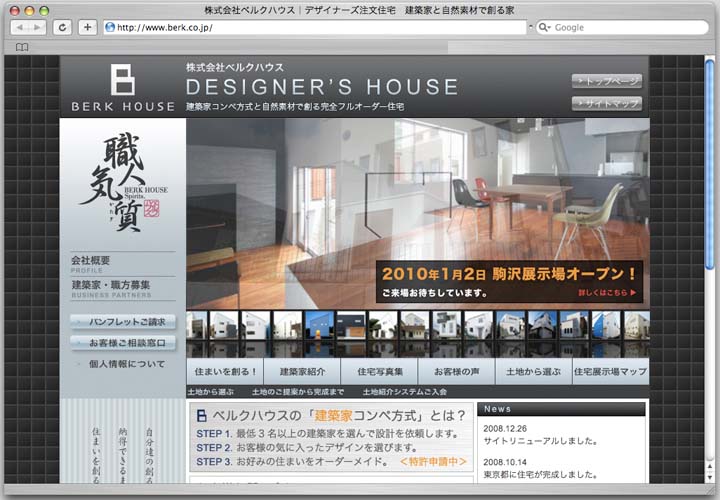Reload the page with the refresh icon
Viewport: 720px width, 500px height.
63,27
